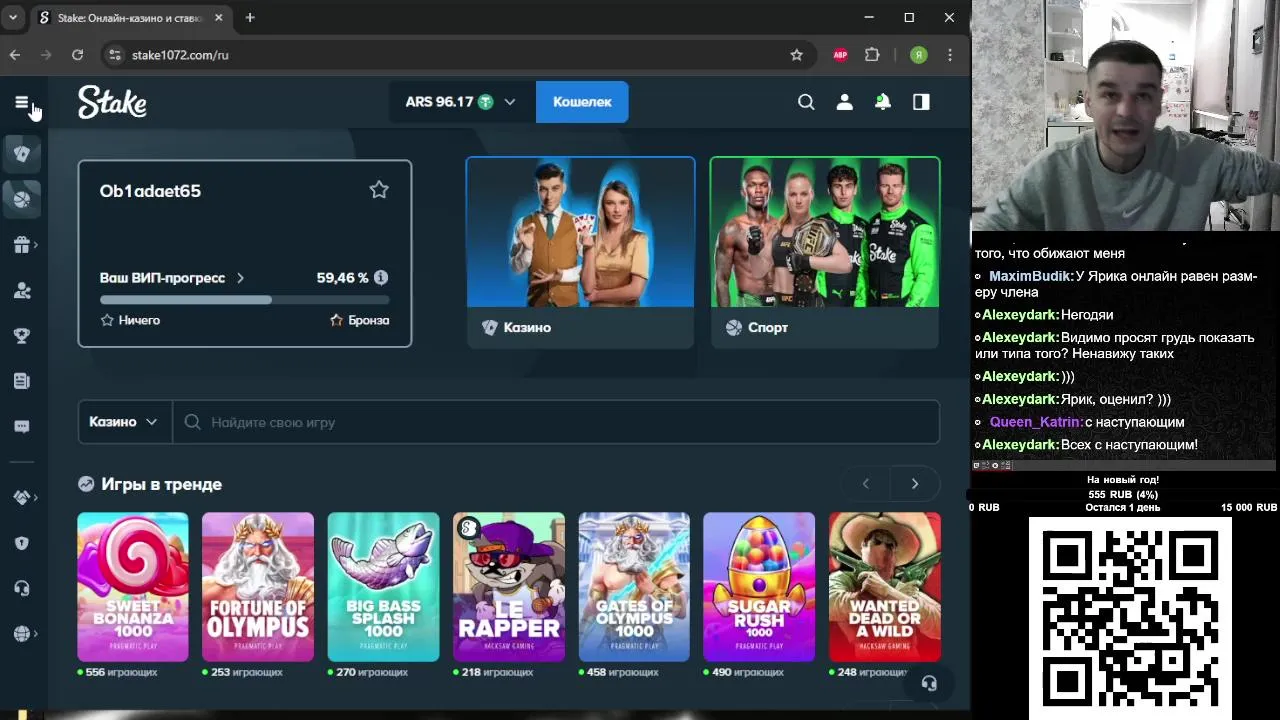
Task: Open the VIP club trophy icon in sidebar
Action: click(21, 336)
